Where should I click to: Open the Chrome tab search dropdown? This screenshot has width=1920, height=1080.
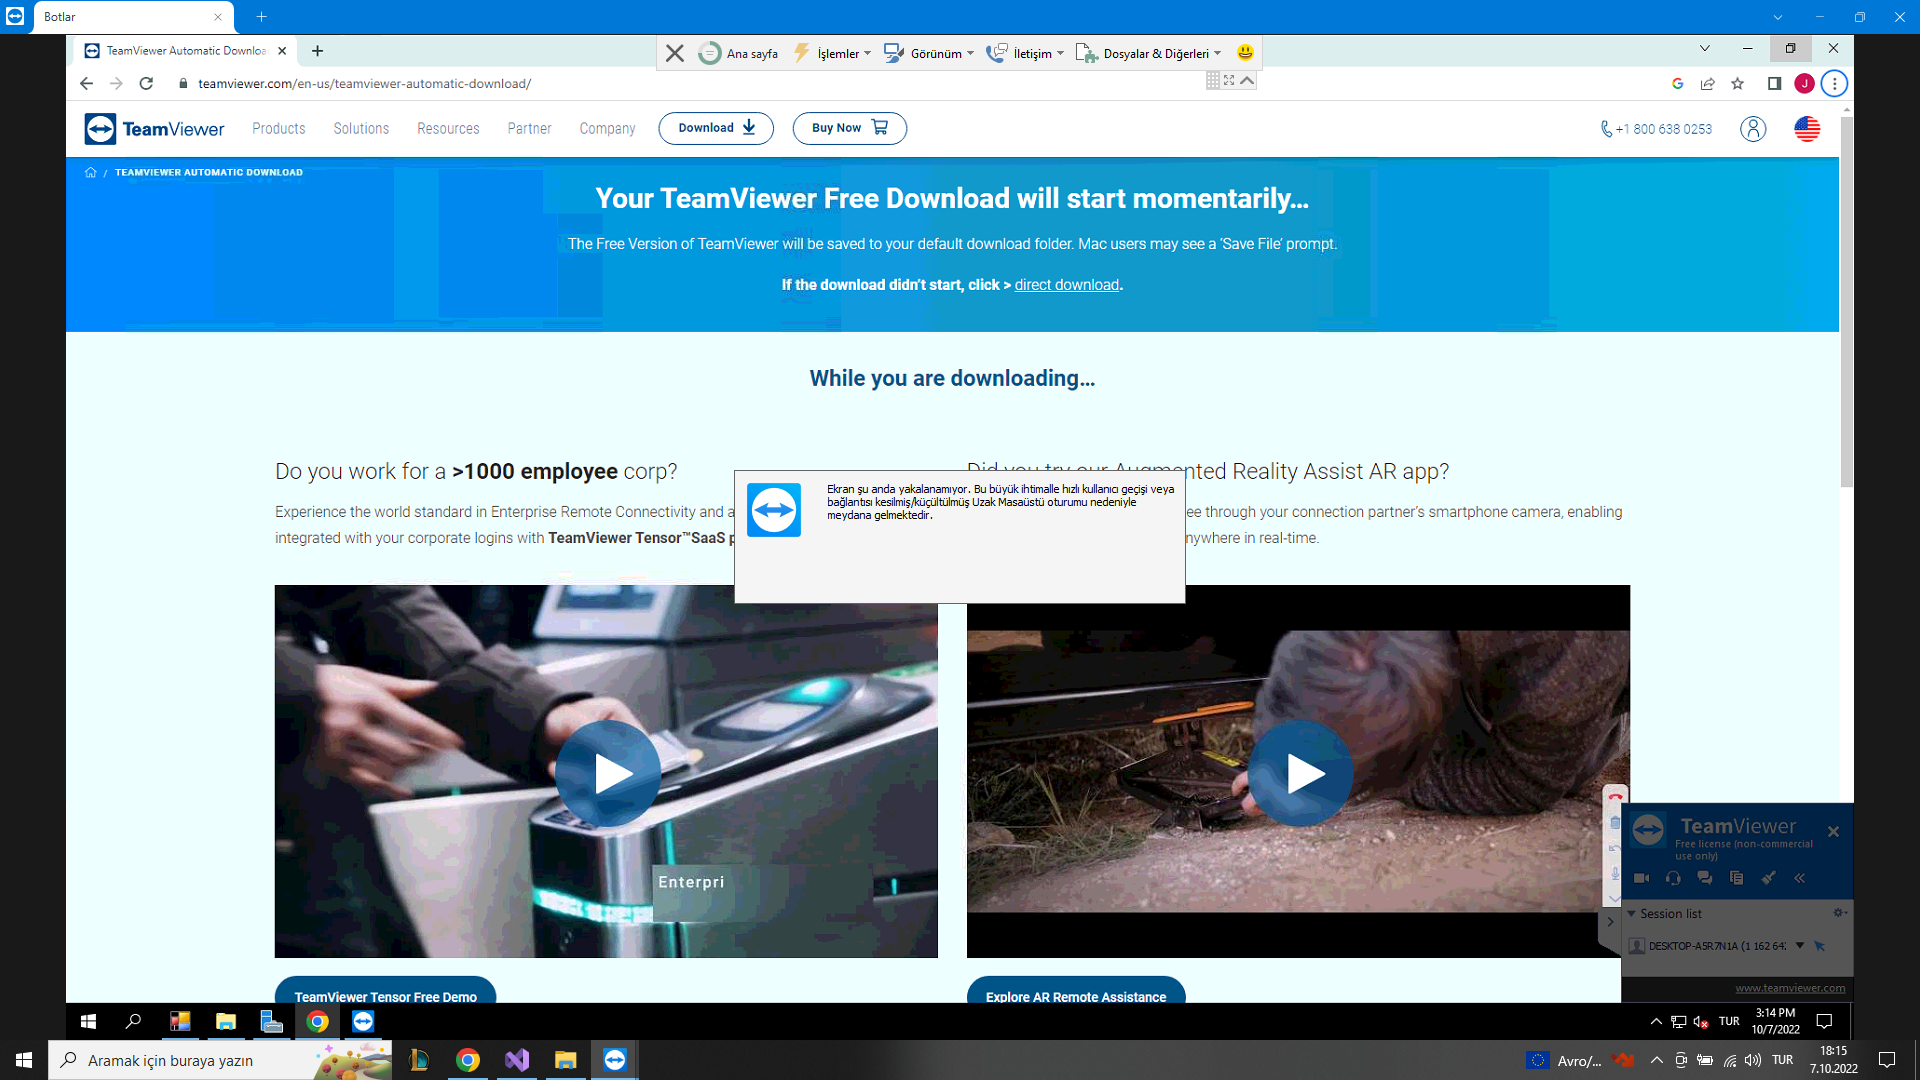[1705, 48]
